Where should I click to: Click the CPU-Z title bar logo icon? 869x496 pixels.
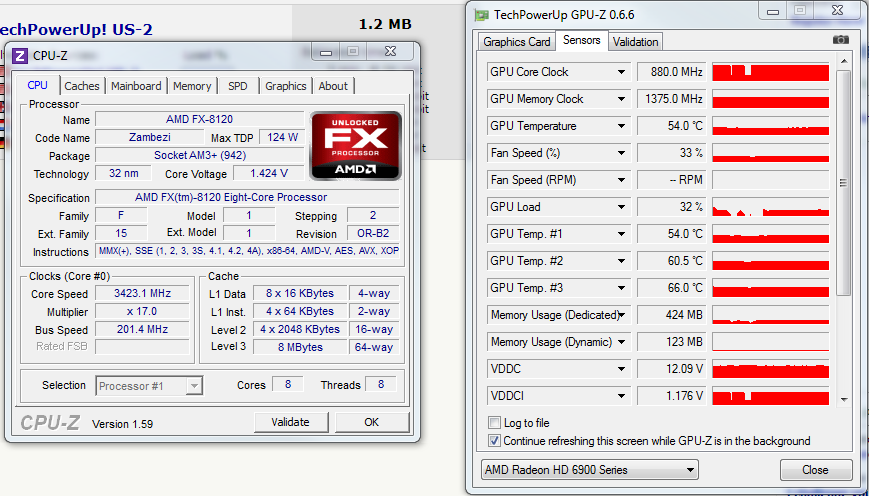pos(20,55)
